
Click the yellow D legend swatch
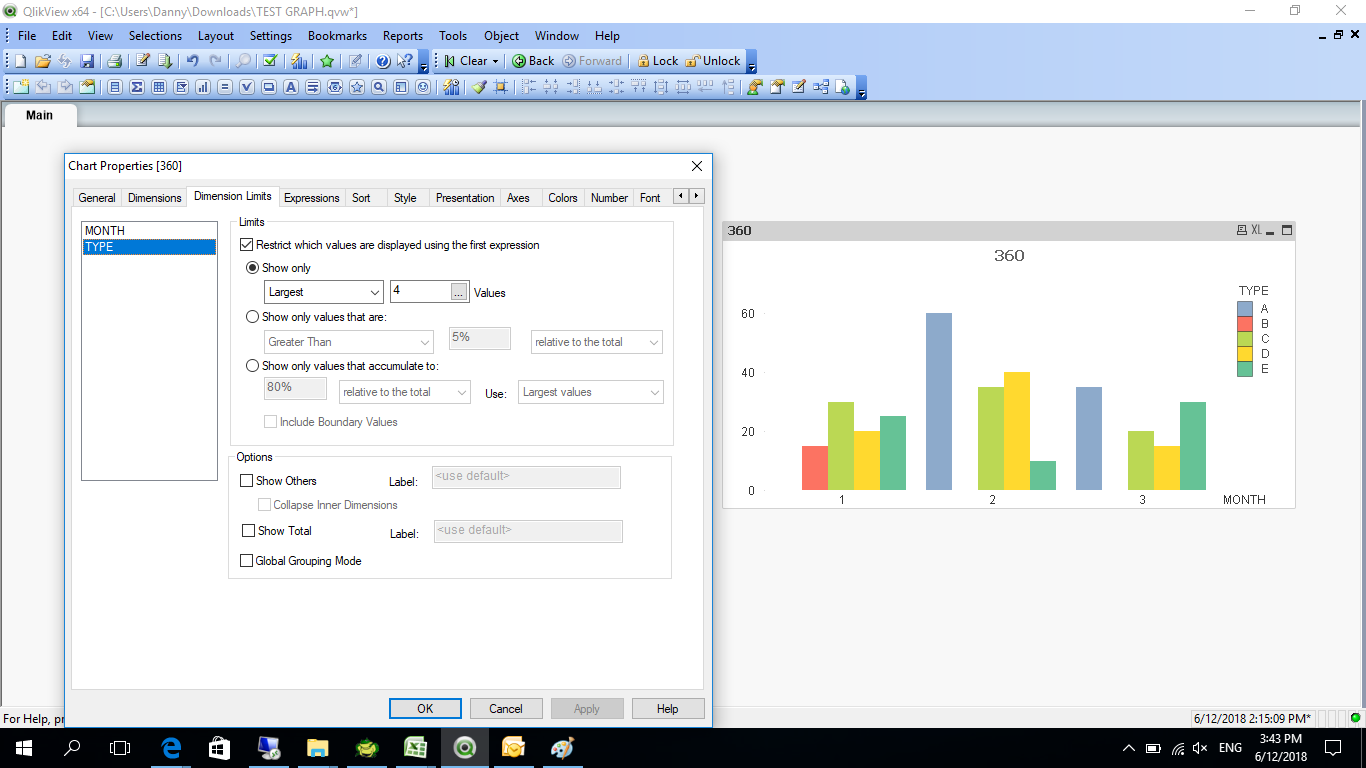(1245, 354)
